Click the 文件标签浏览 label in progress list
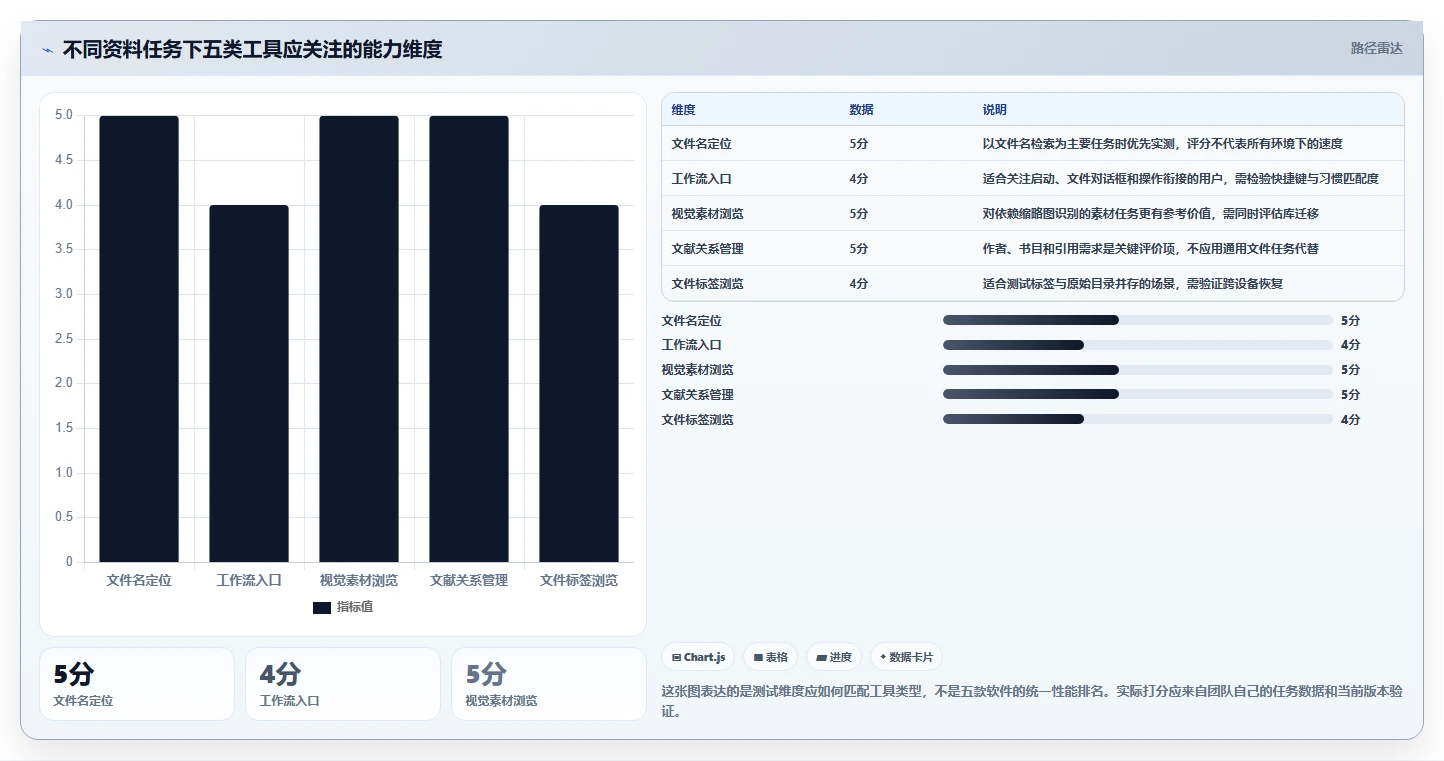 (698, 420)
